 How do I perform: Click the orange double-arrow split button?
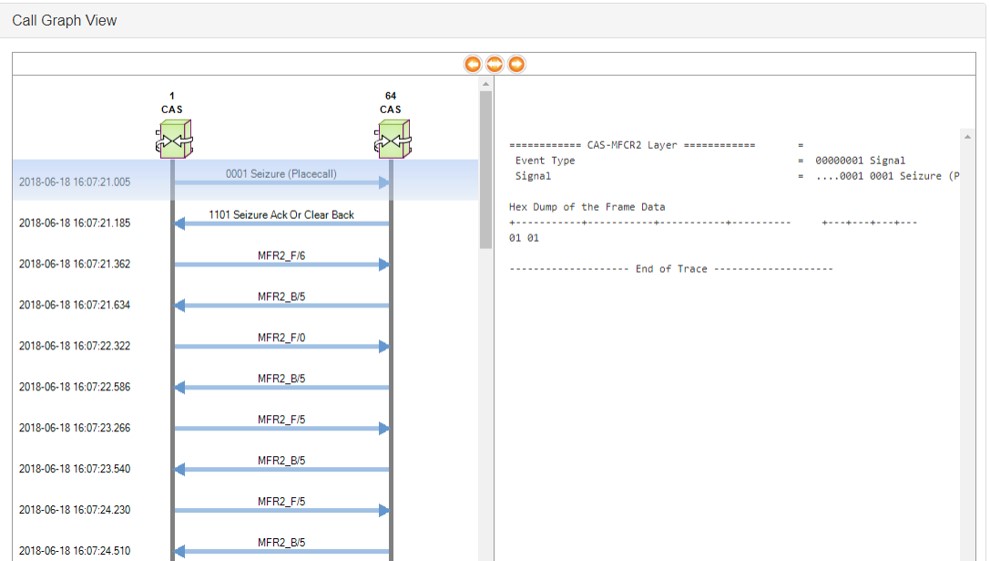click(x=494, y=64)
